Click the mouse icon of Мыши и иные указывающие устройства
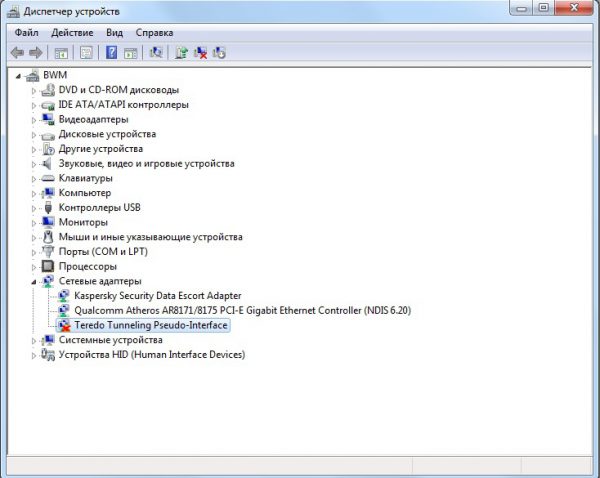 (48, 237)
